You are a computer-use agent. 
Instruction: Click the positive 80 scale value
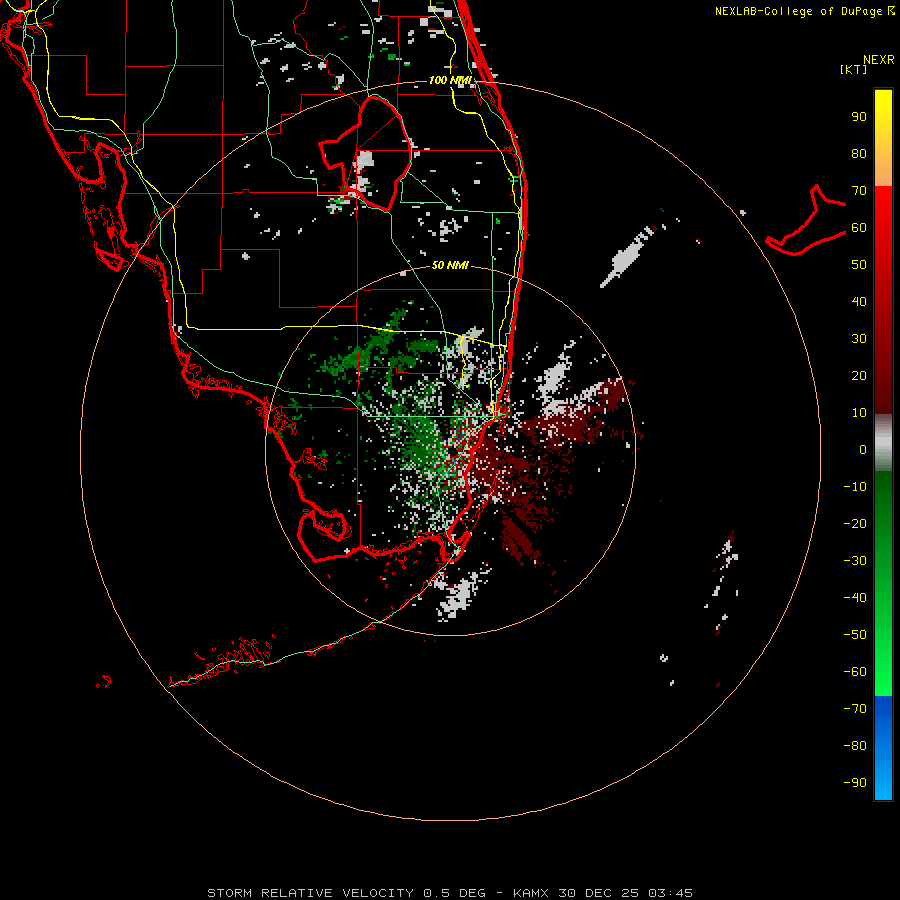tap(859, 154)
